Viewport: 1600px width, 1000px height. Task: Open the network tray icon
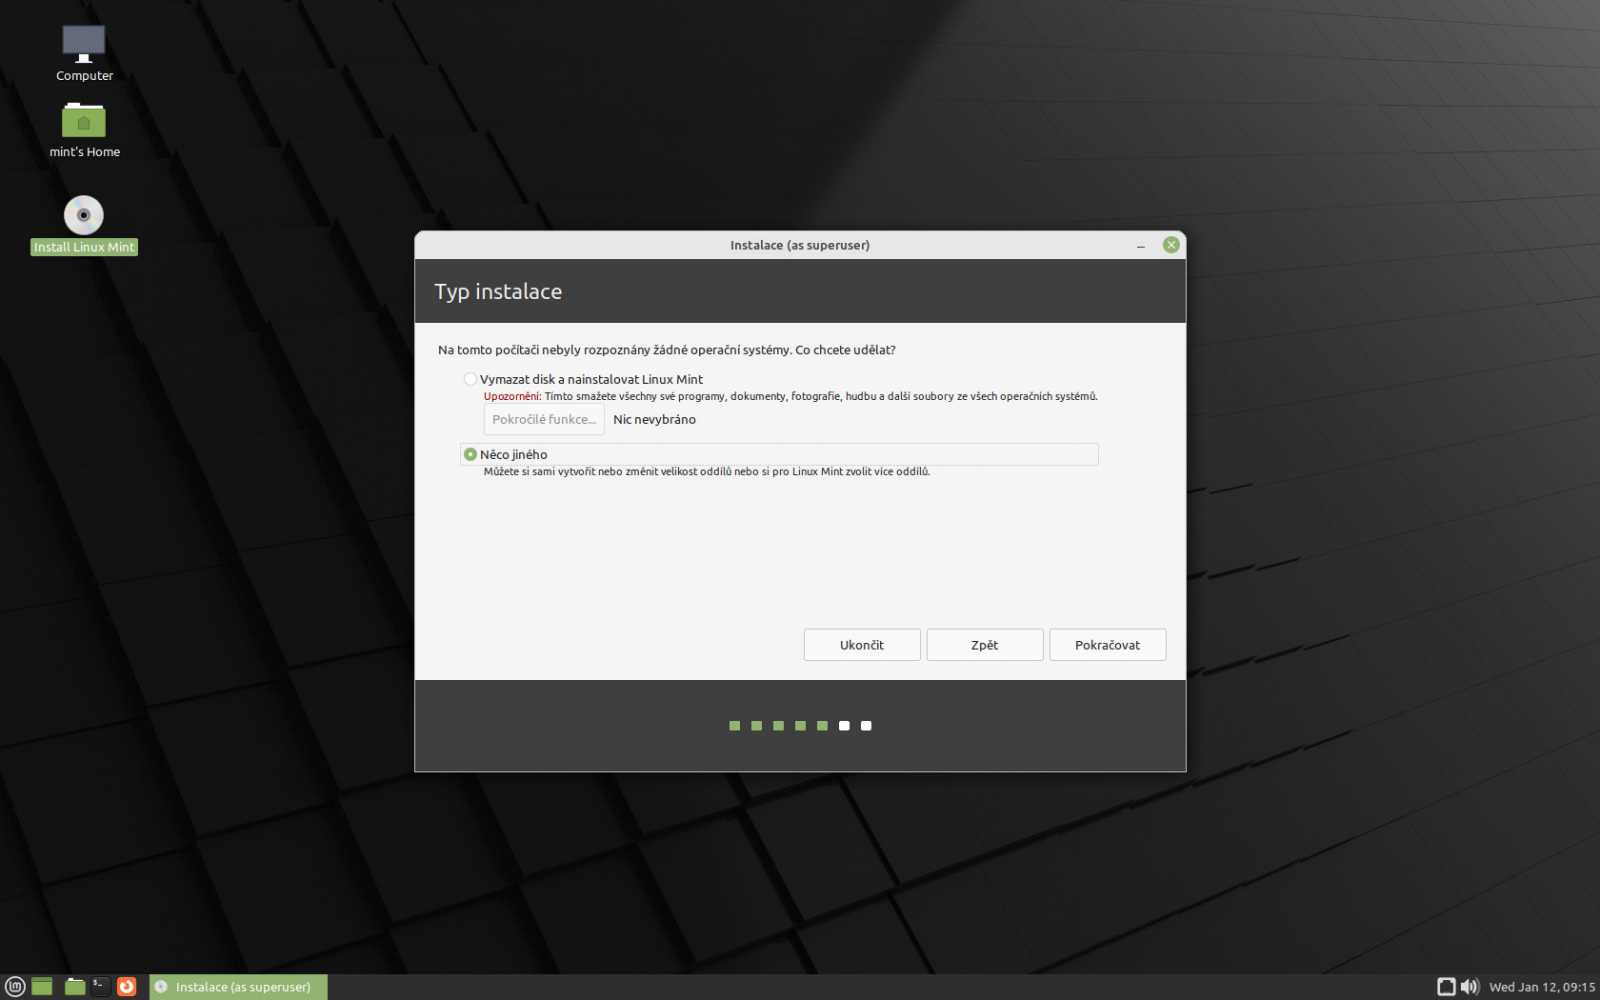tap(1446, 987)
